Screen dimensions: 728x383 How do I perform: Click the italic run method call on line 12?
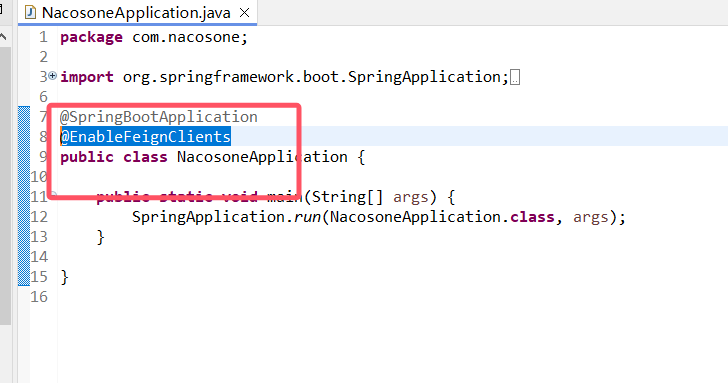(x=307, y=217)
